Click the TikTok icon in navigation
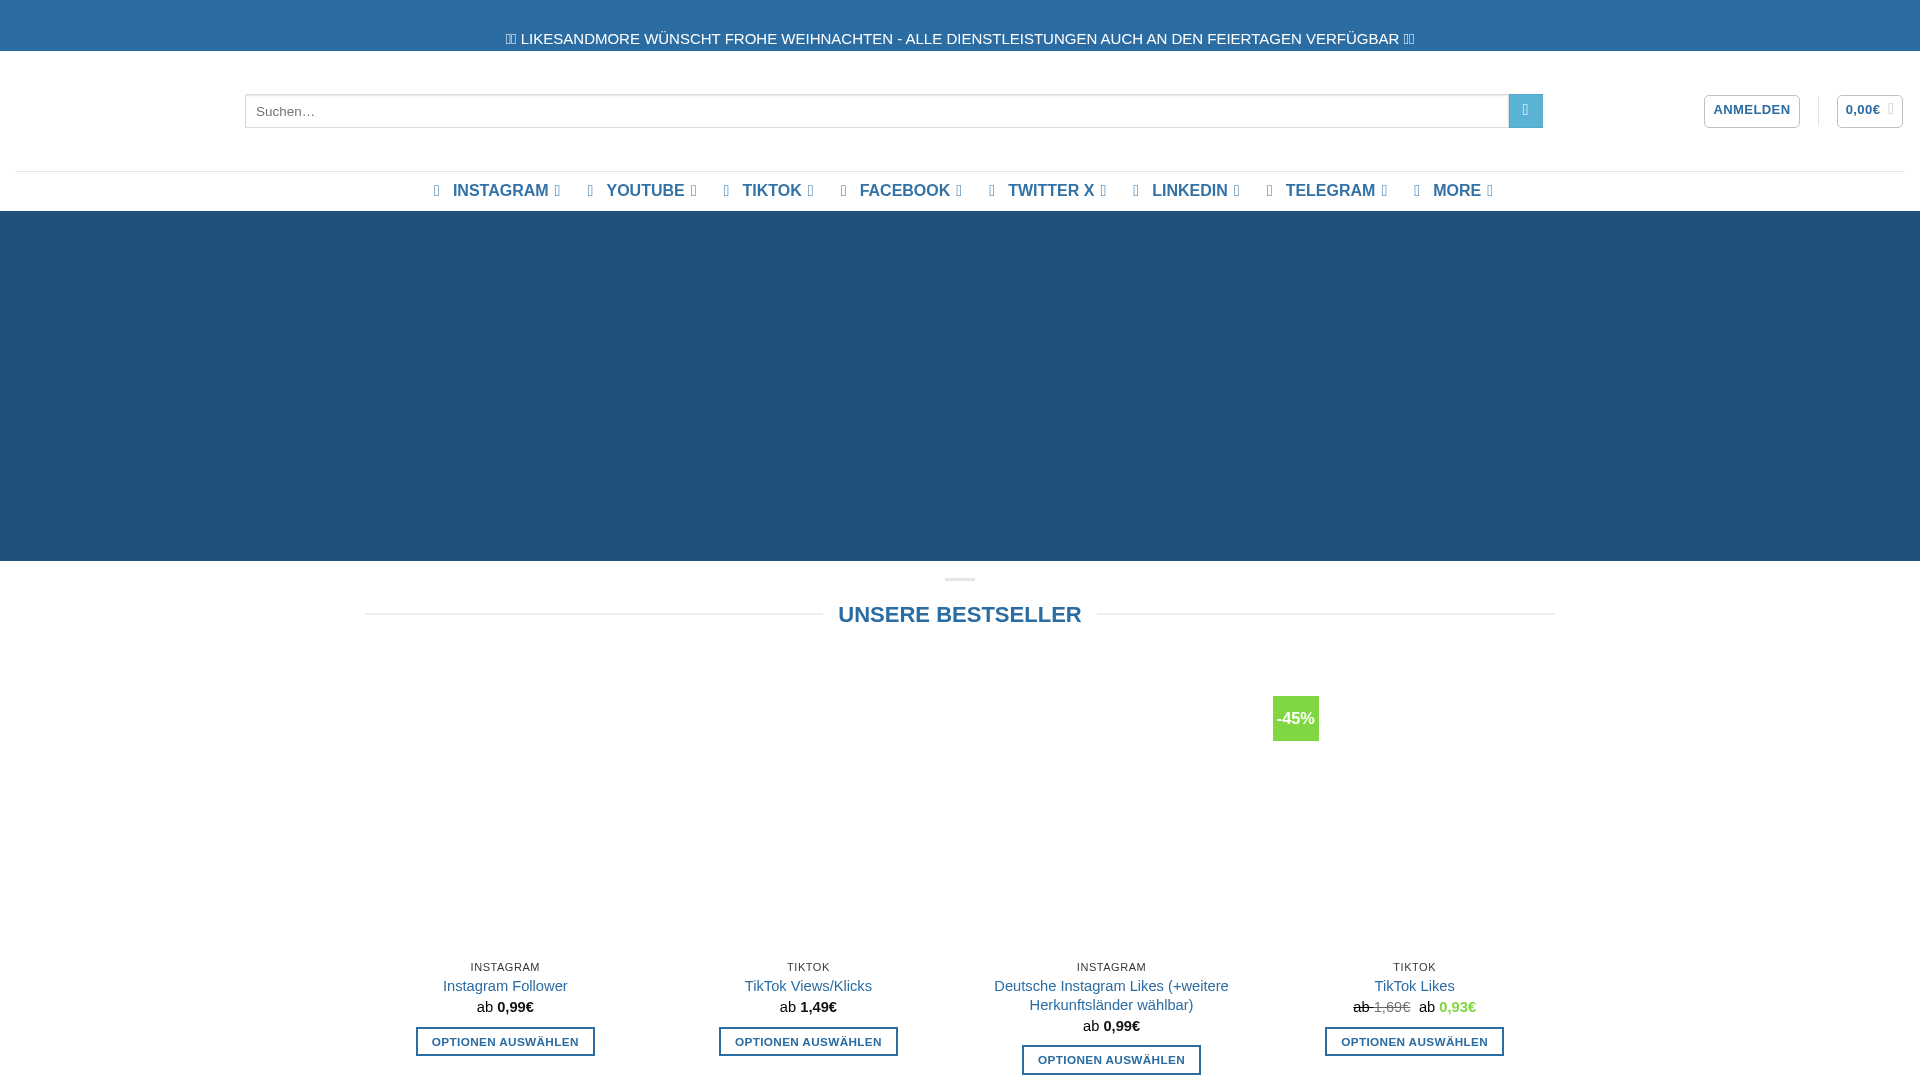The height and width of the screenshot is (1080, 1920). (727, 191)
